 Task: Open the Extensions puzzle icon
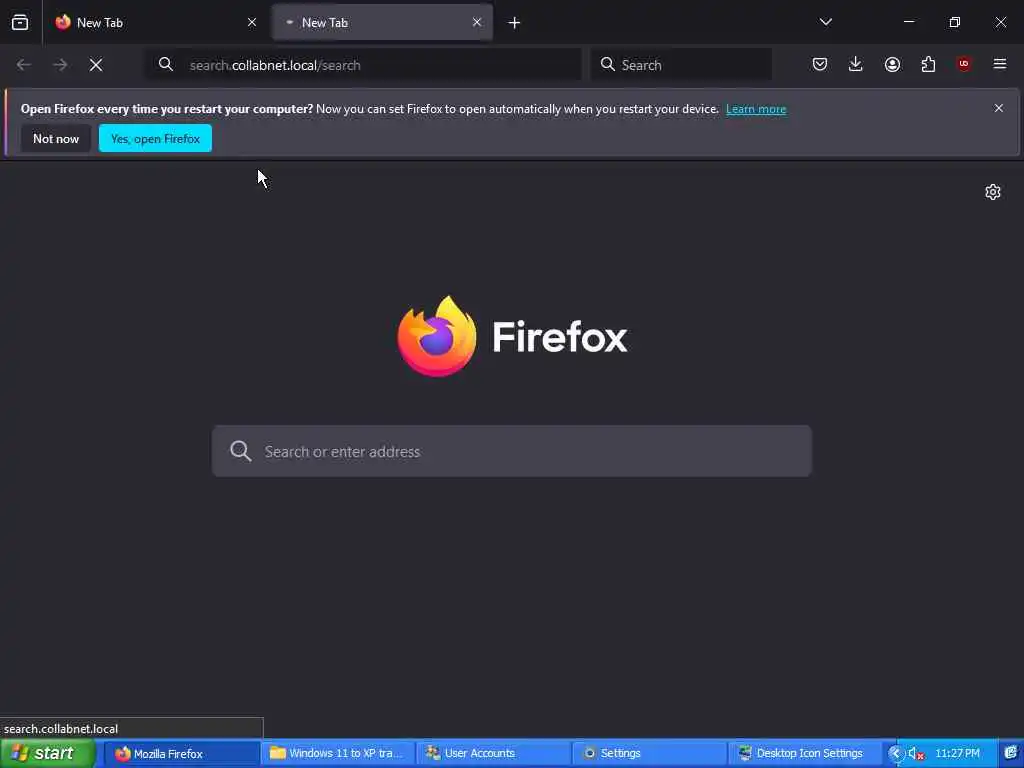(928, 64)
